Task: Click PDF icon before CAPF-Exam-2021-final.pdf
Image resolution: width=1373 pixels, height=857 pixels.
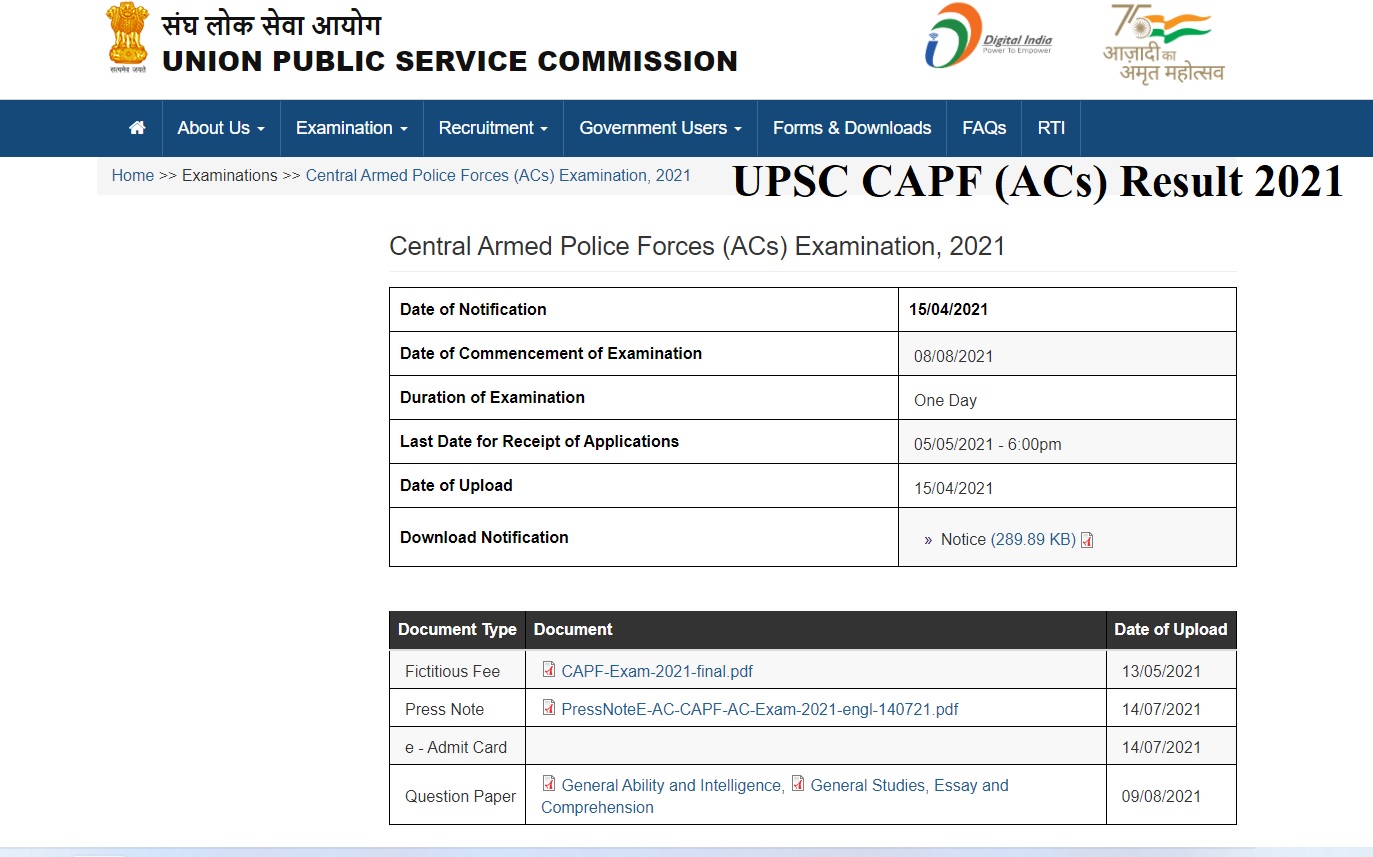Action: point(548,670)
